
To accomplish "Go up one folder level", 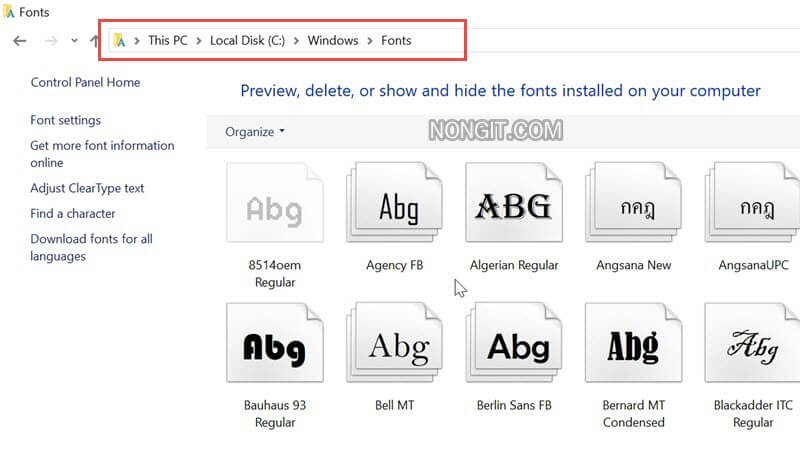I will tap(94, 41).
